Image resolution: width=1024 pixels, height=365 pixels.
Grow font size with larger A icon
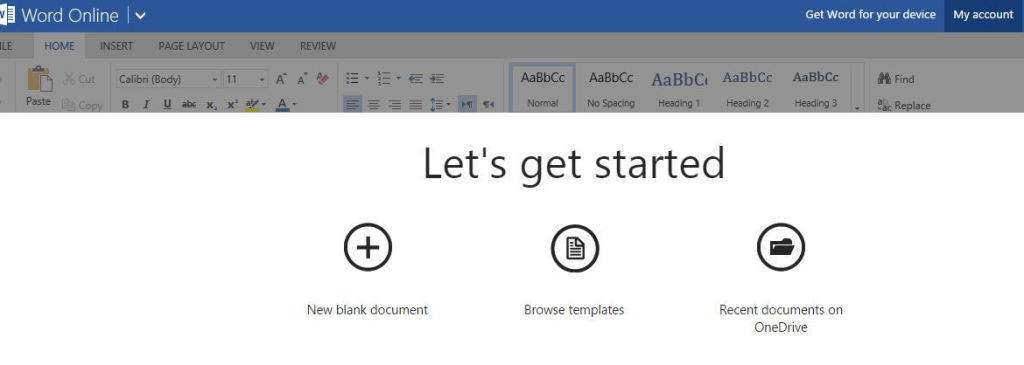coord(281,79)
